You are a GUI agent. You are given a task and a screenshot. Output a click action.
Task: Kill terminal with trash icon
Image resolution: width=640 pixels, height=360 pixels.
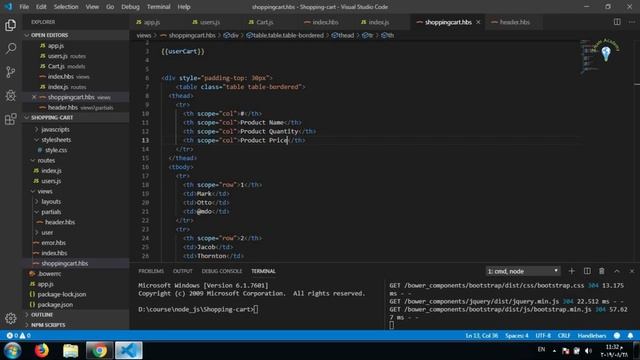(602, 271)
